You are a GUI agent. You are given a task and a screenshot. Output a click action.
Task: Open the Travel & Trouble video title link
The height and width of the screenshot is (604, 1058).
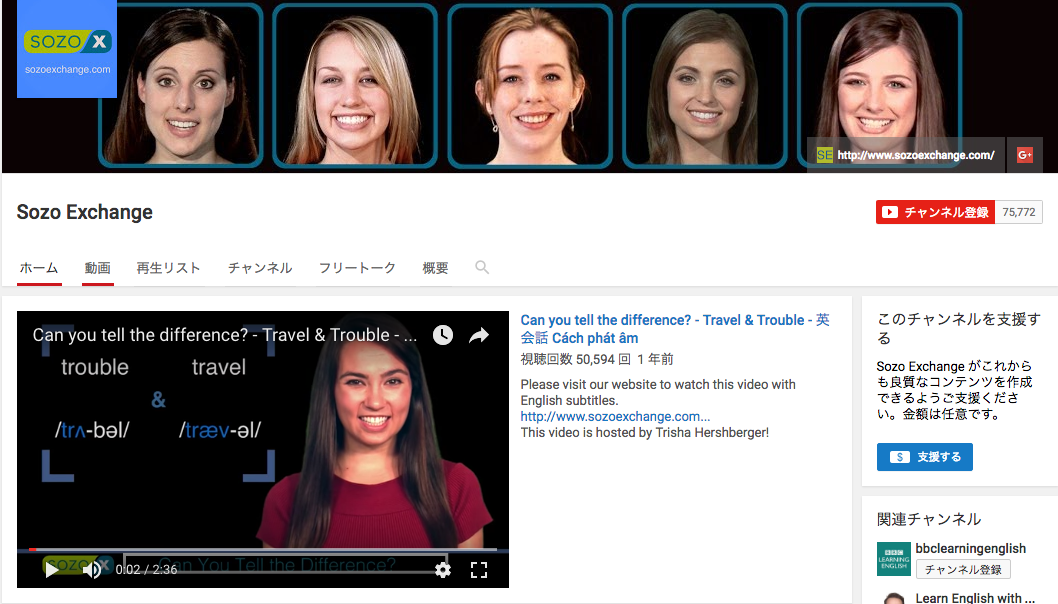[x=675, y=329]
